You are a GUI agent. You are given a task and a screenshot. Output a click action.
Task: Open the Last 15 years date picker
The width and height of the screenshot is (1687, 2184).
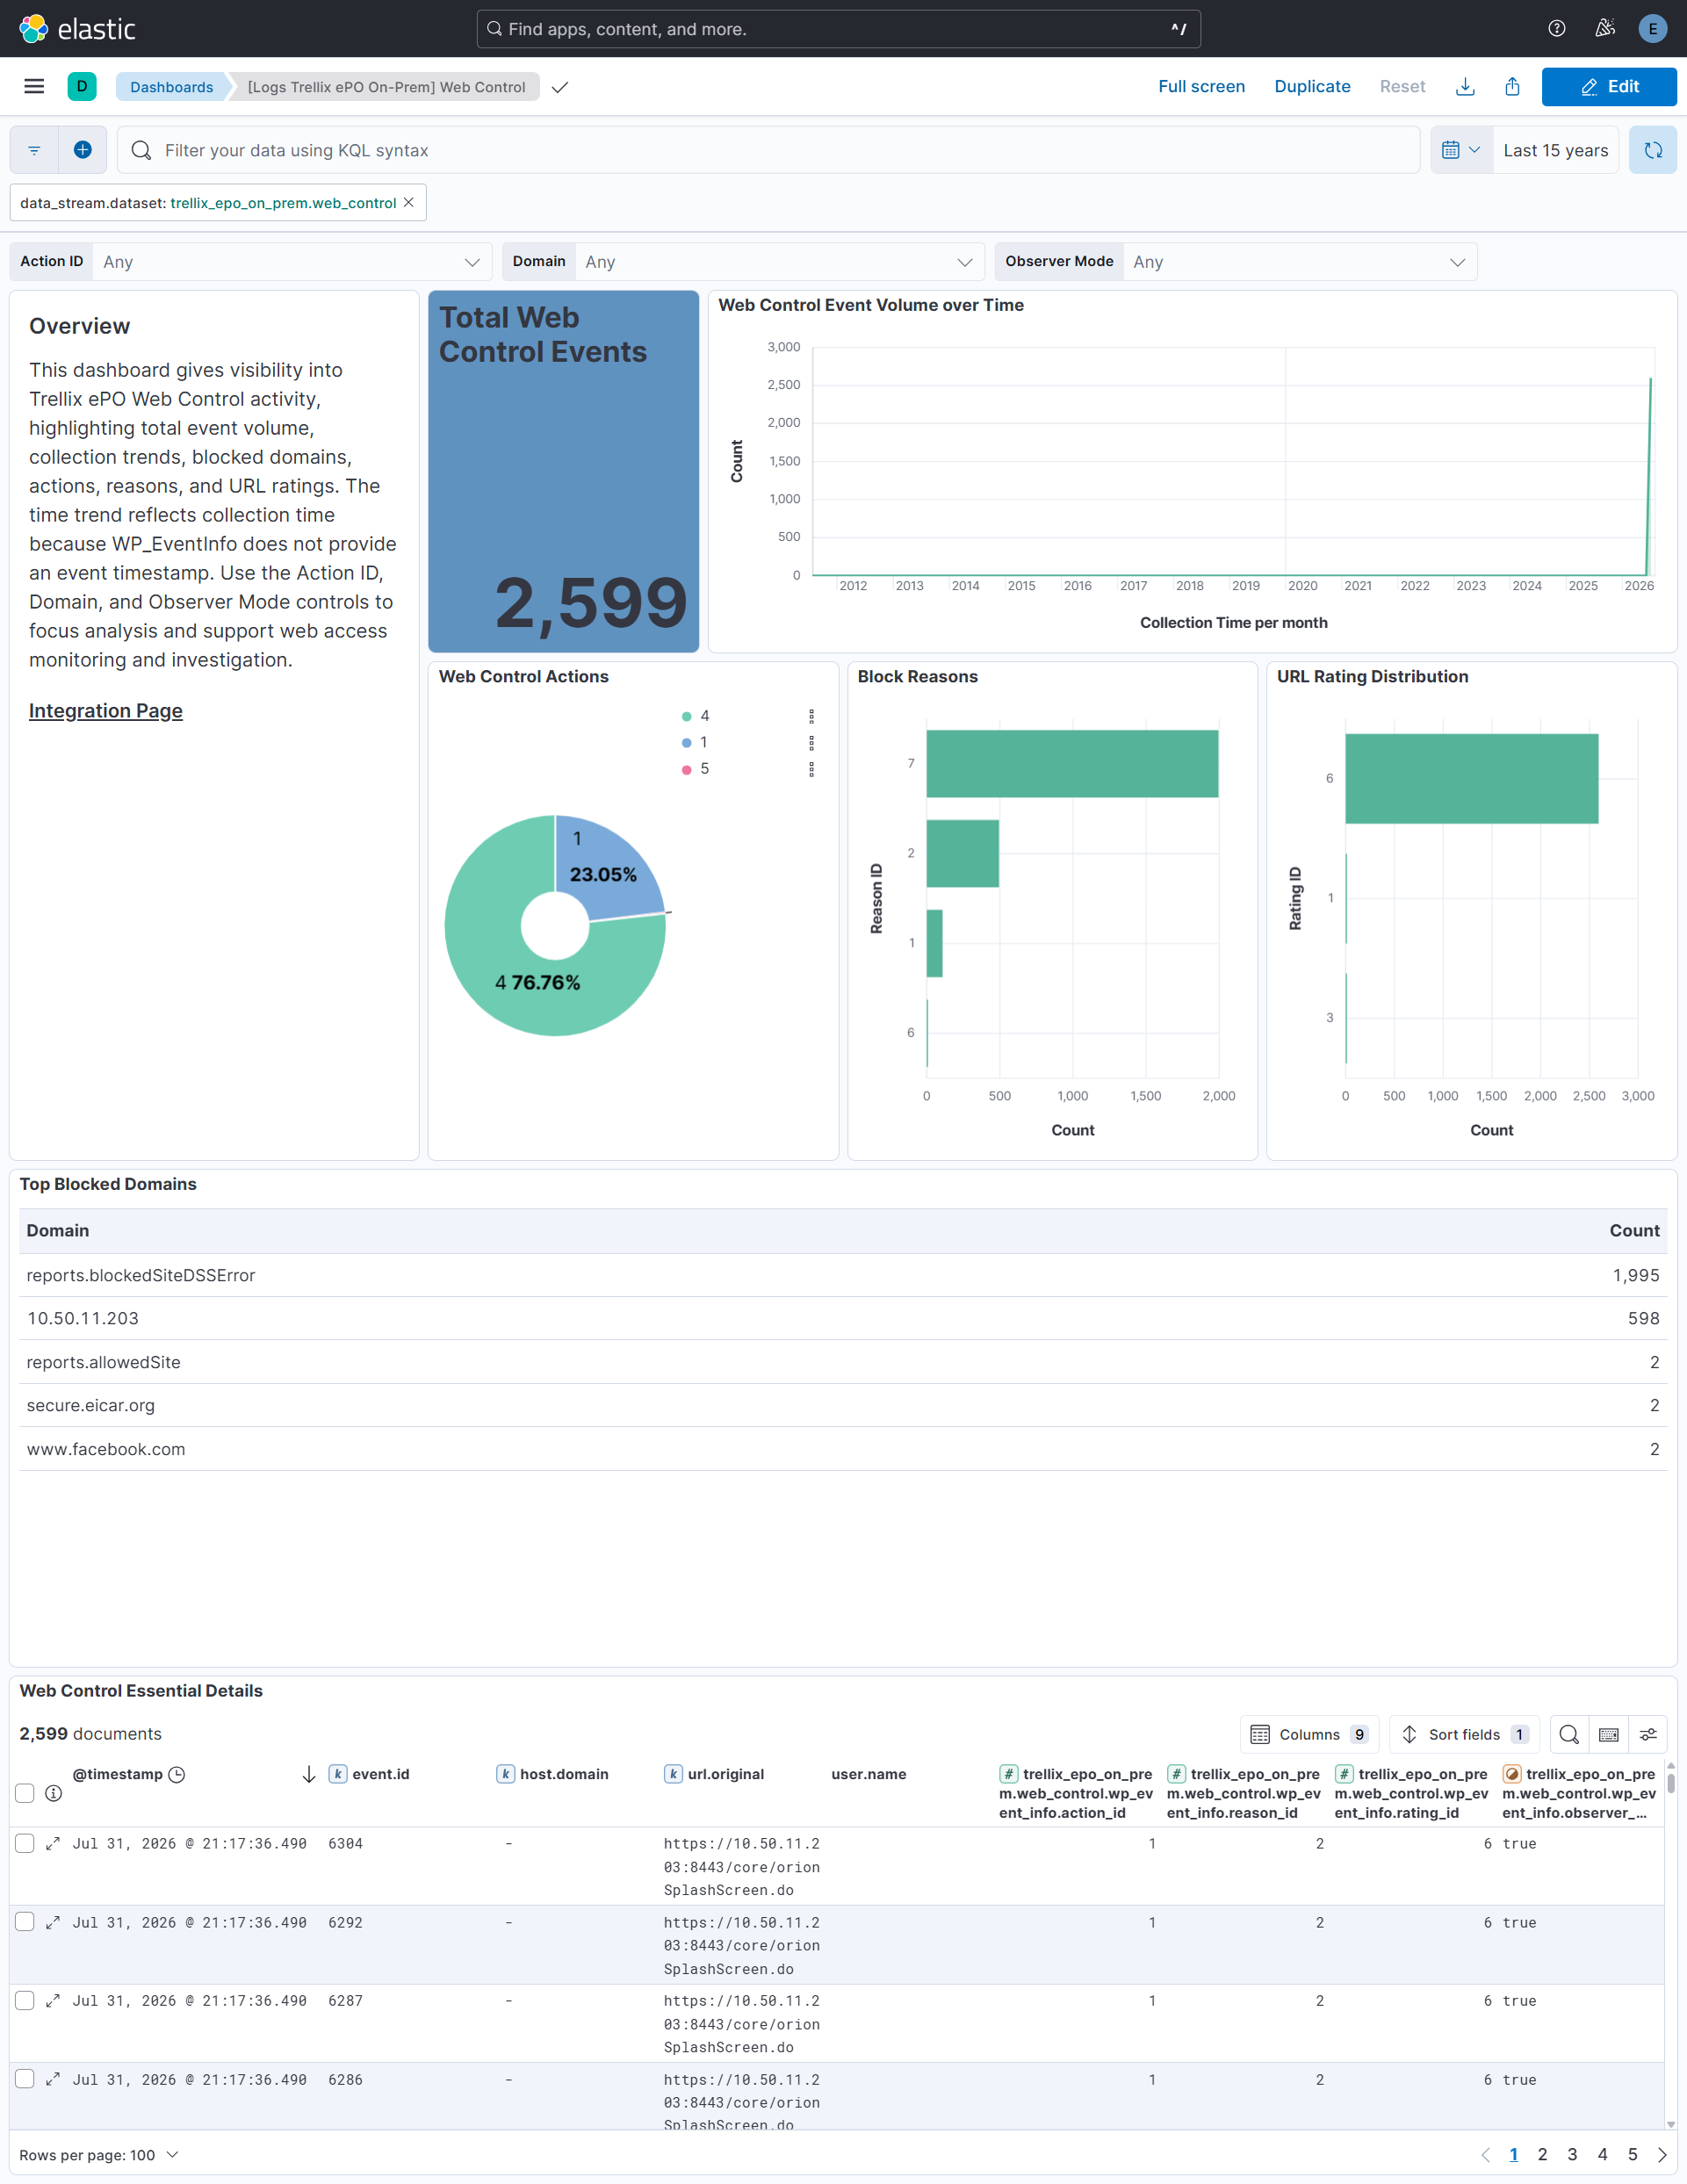pos(1555,150)
